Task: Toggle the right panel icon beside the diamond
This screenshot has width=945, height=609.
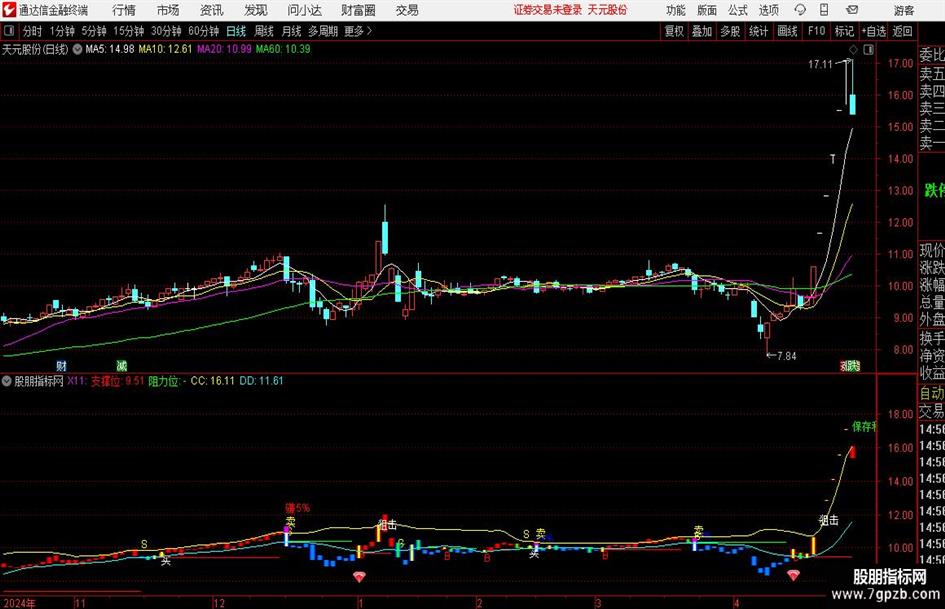Action: 868,49
